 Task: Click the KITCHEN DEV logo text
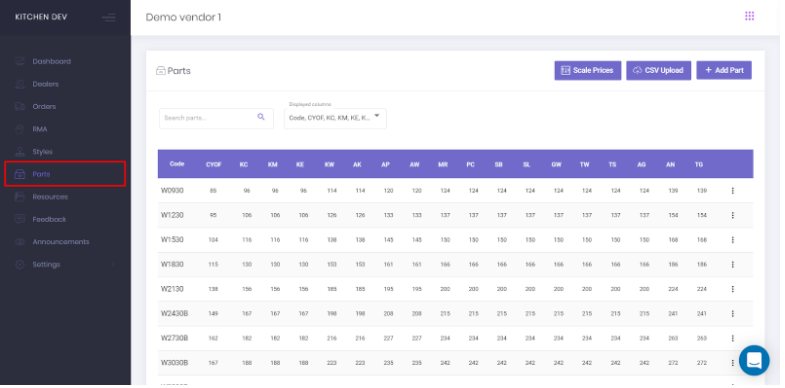[x=41, y=17]
